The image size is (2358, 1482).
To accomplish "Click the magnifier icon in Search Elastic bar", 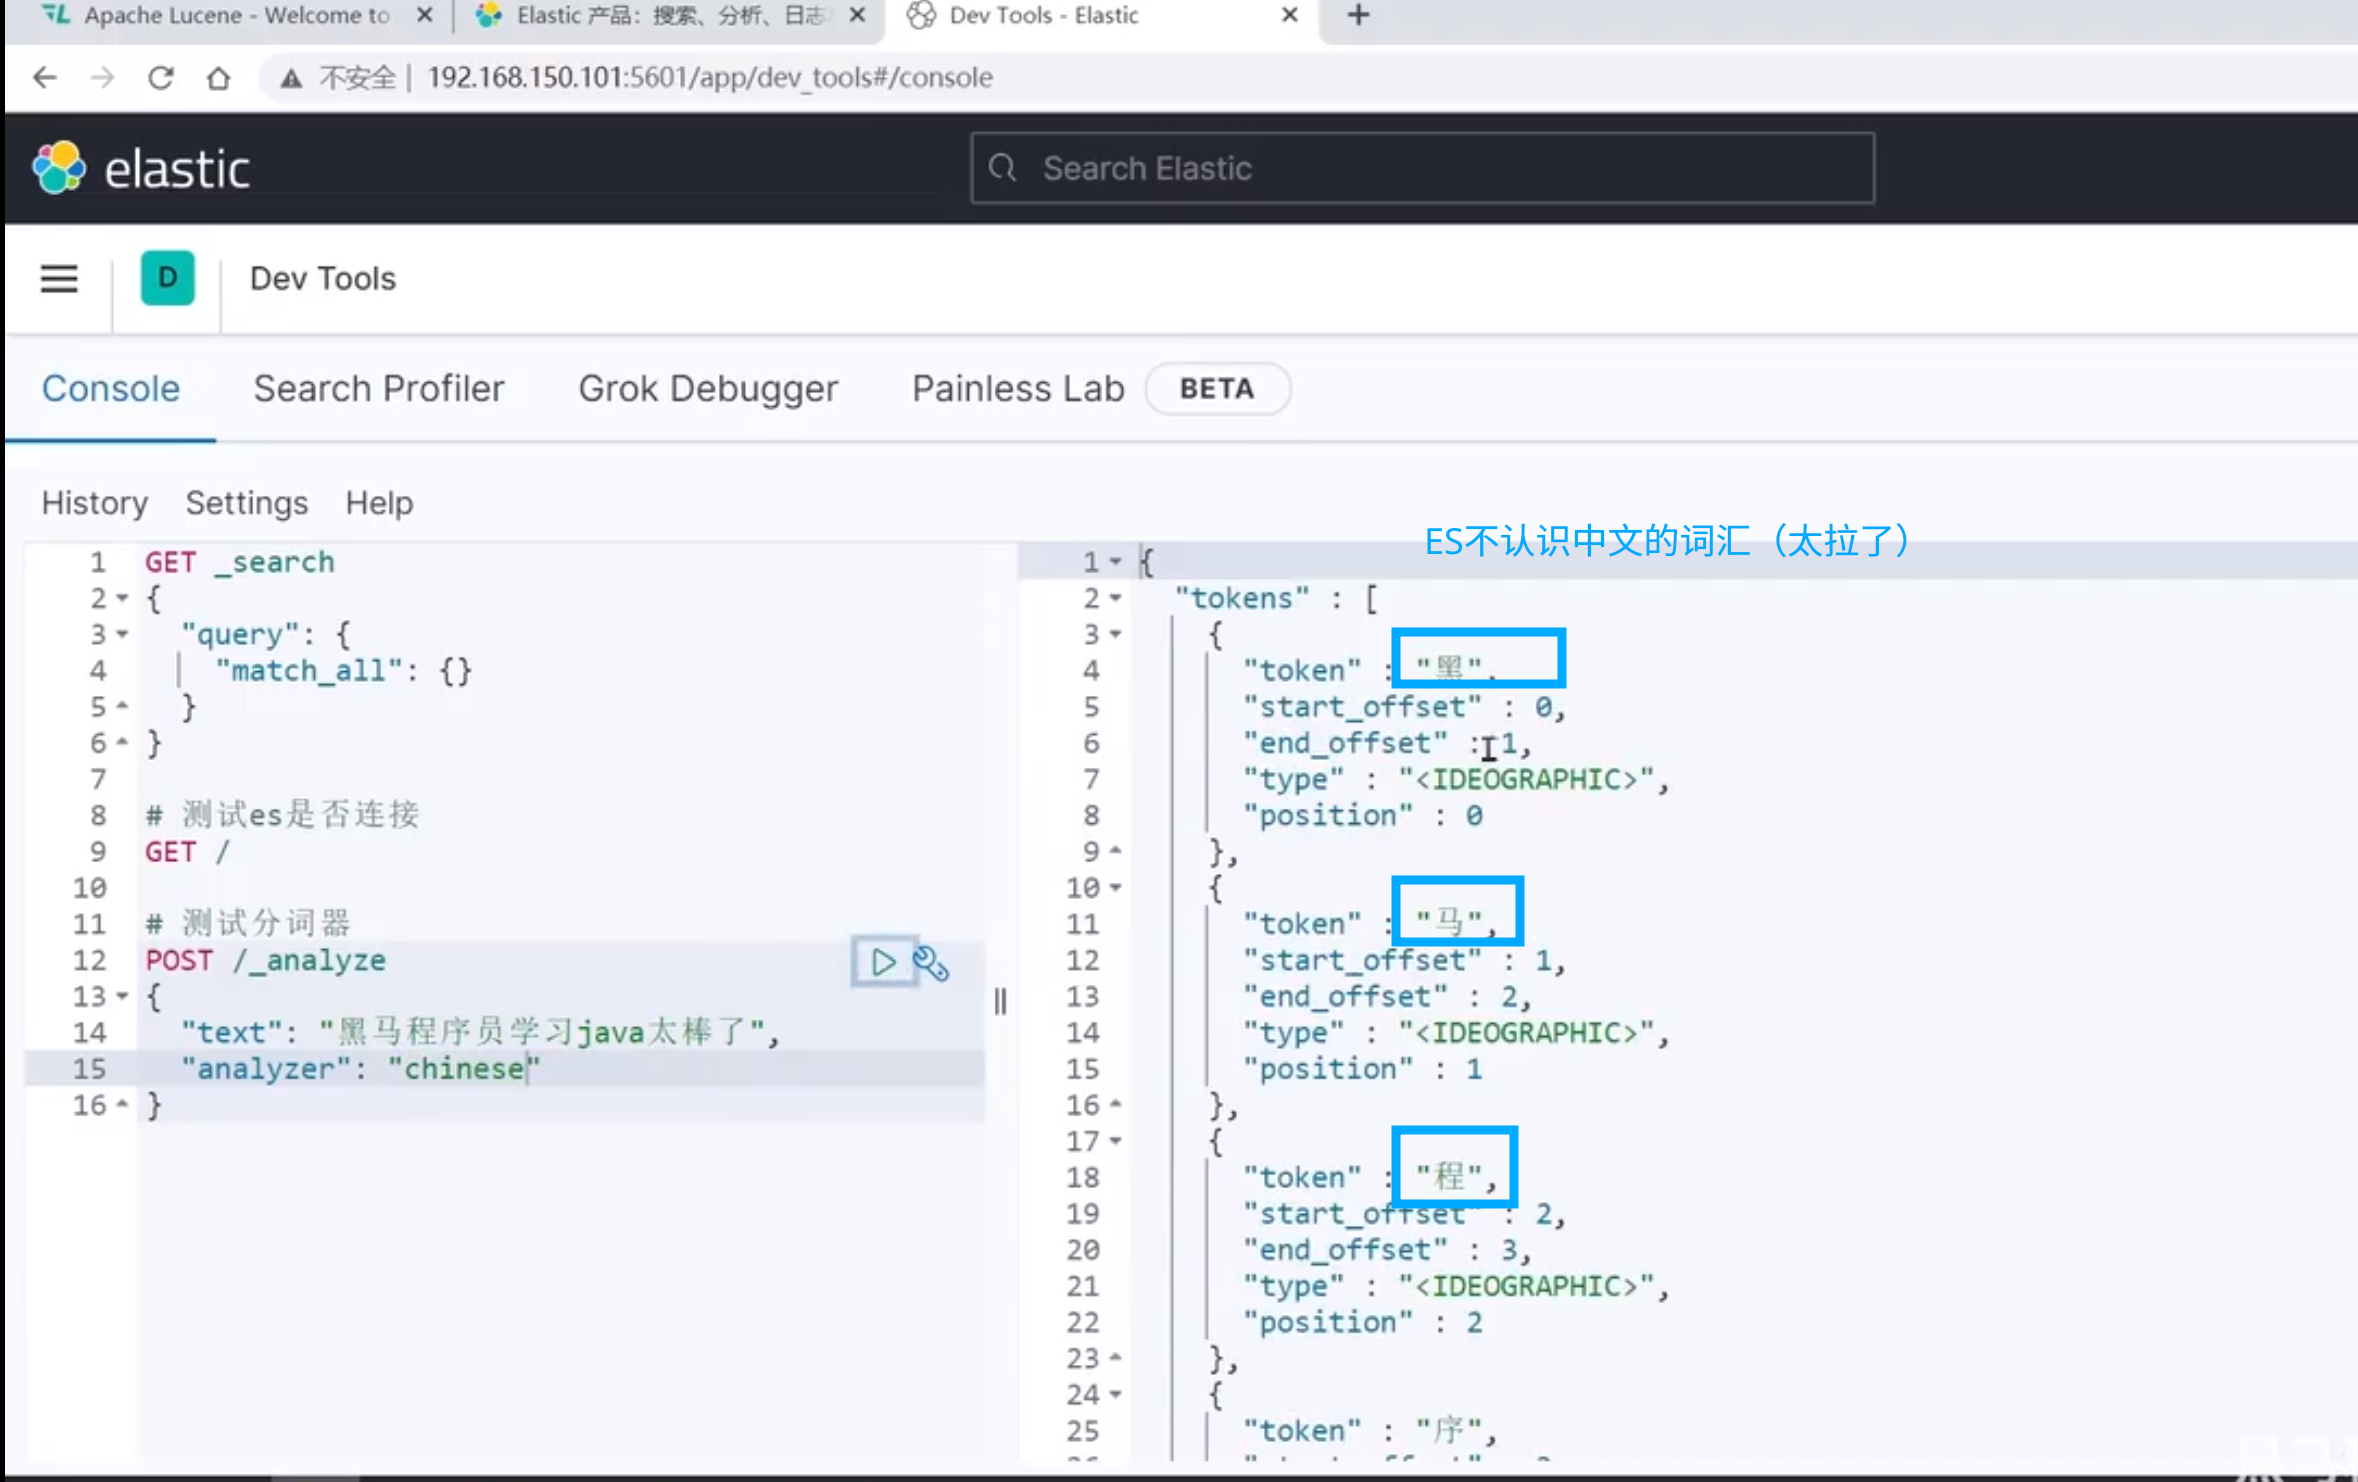I will 1003,167.
